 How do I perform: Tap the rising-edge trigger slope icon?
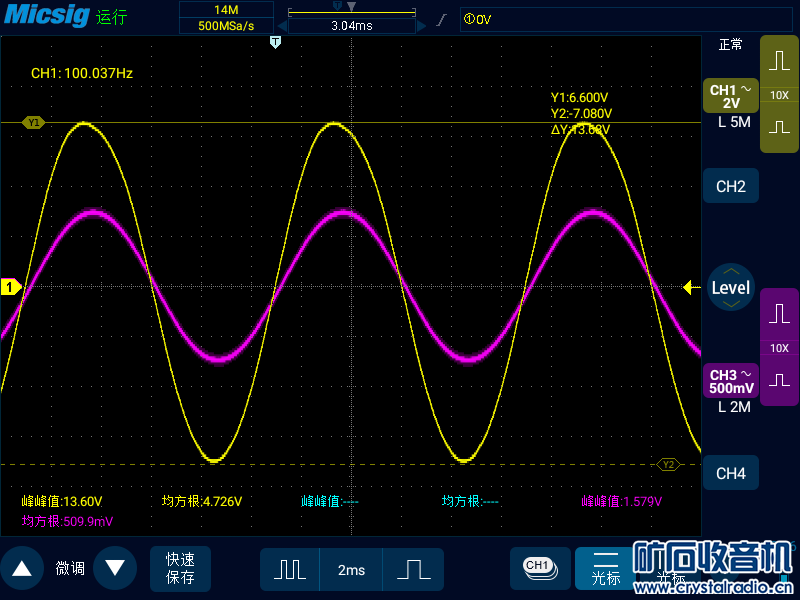[442, 20]
